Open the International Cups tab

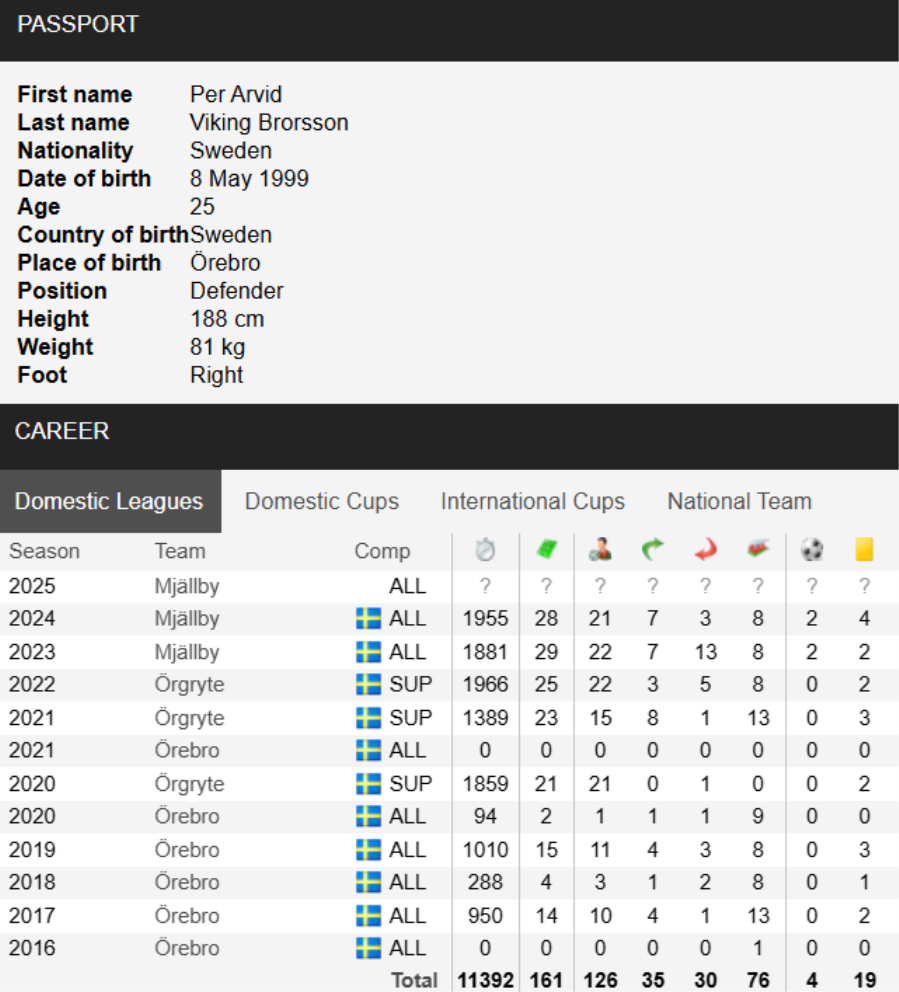coord(533,501)
